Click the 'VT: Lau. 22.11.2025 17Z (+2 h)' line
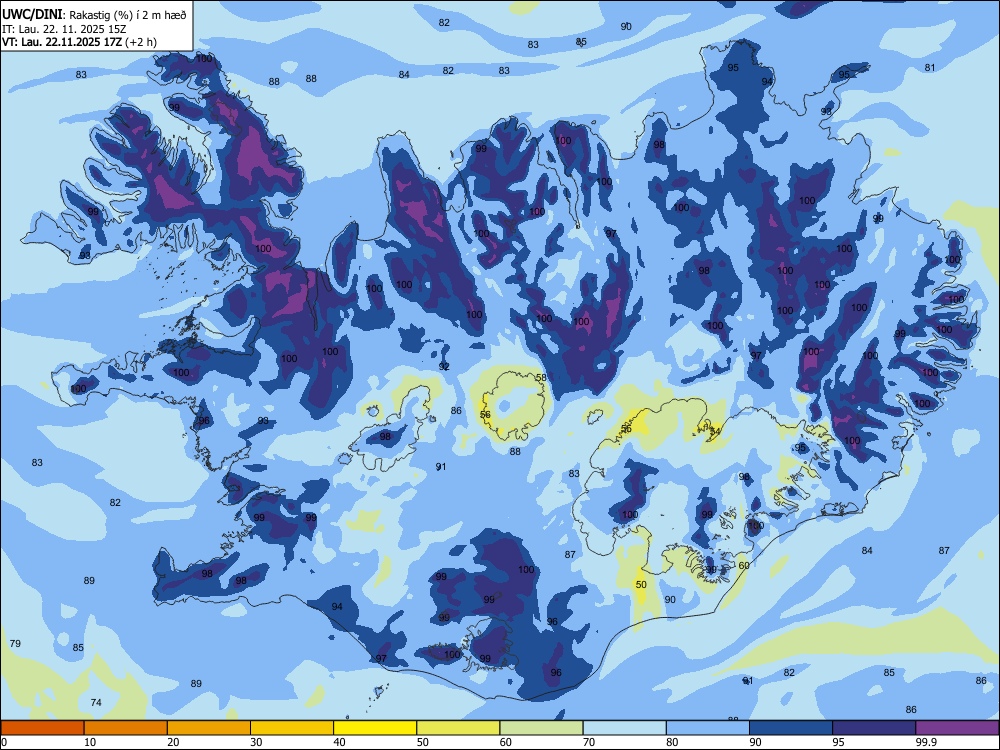Viewport: 1000px width, 750px height. (79, 42)
